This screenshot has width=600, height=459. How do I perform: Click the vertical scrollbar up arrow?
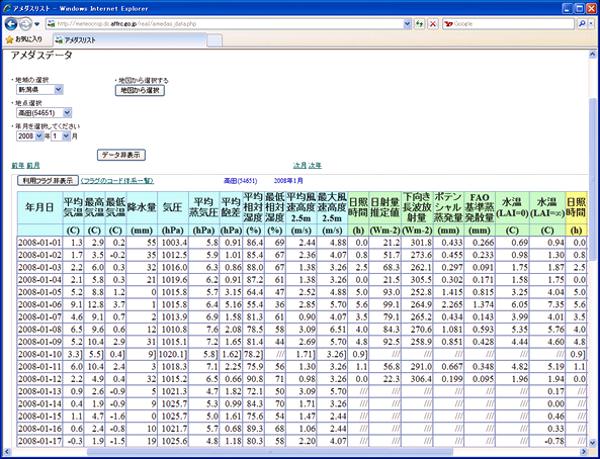pyautogui.click(x=592, y=55)
